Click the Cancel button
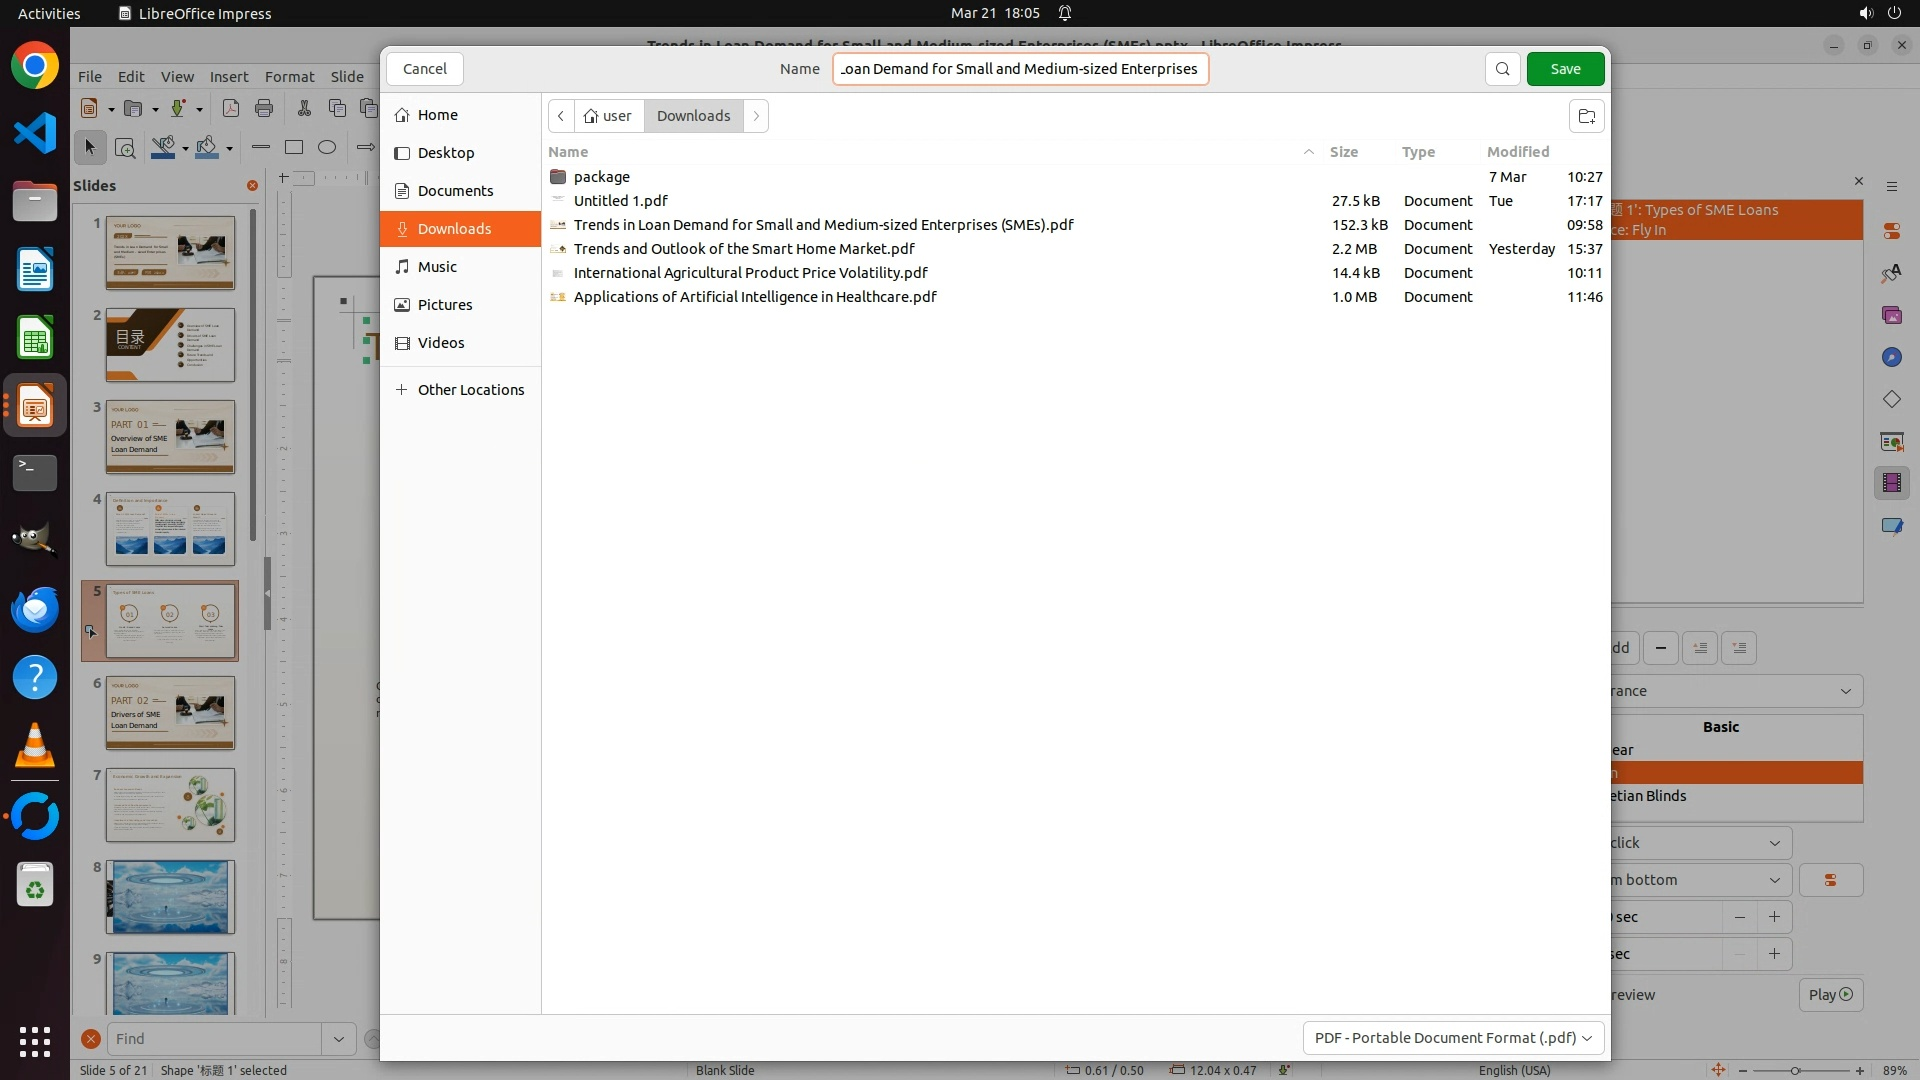The image size is (1920, 1080). click(x=425, y=69)
